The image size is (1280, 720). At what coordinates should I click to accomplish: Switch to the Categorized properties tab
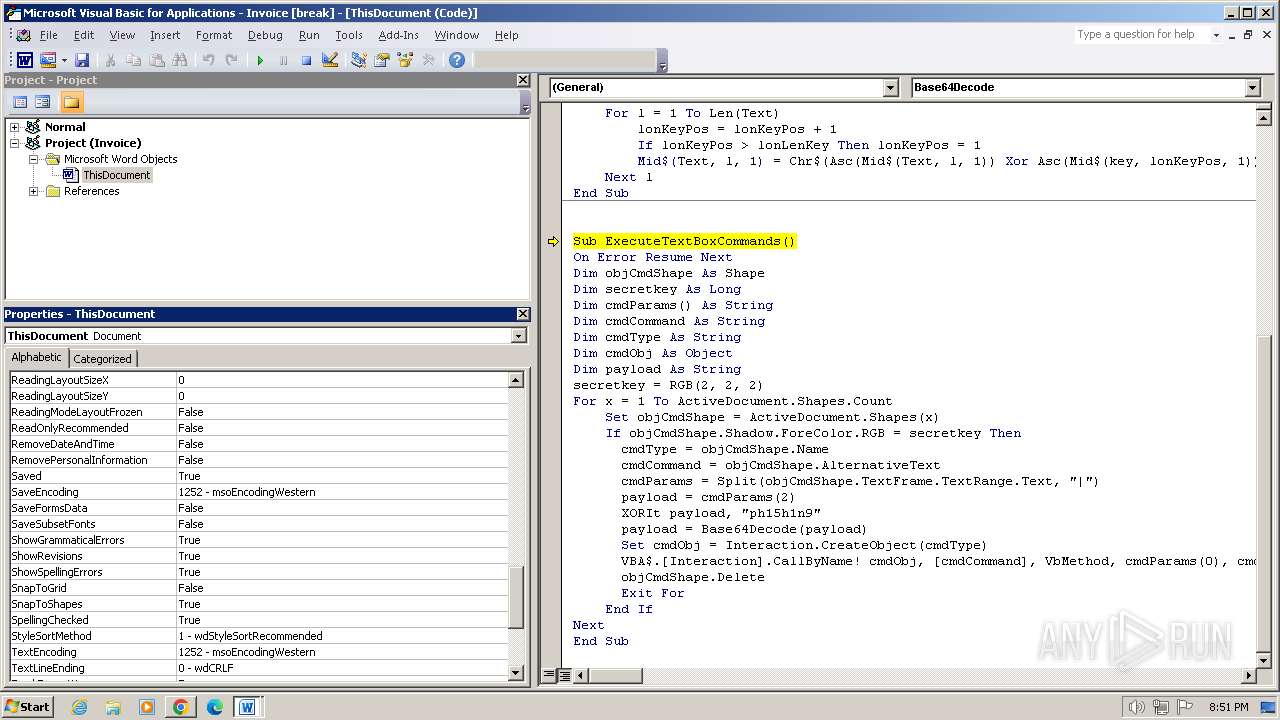point(102,359)
